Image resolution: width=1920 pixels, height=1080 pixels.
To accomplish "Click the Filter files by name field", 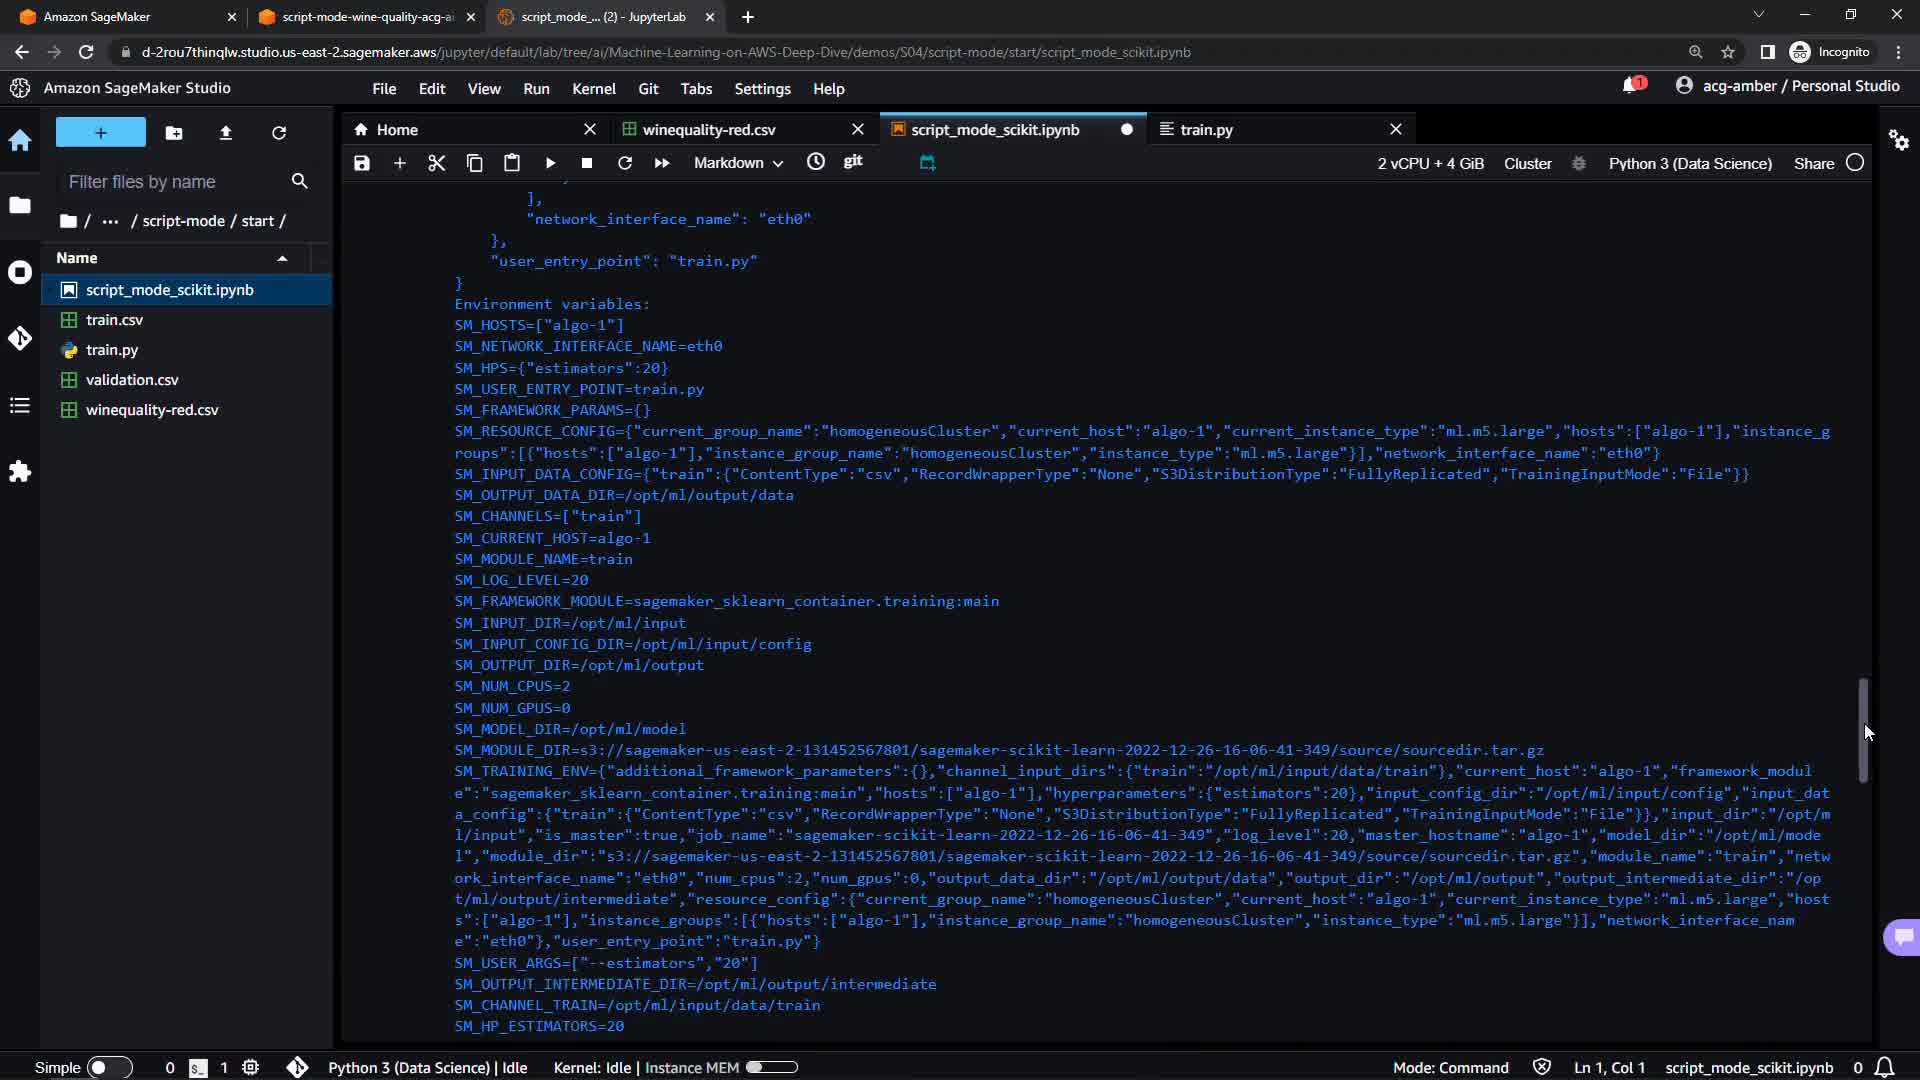I will [175, 182].
